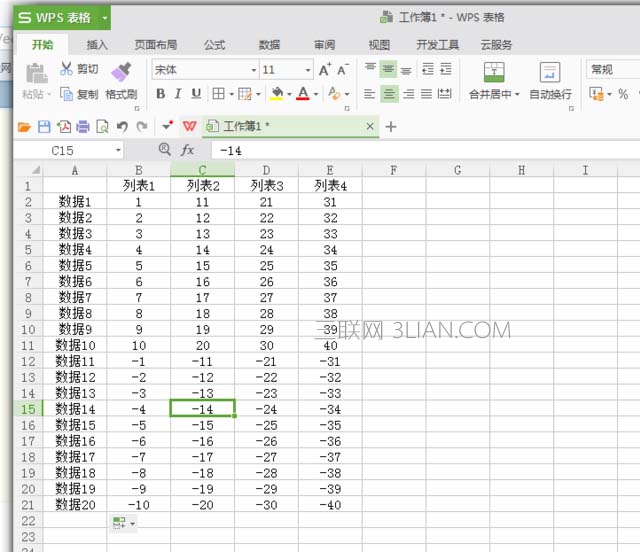The height and width of the screenshot is (552, 640).
Task: Expand the Name Box dropdown for C15
Action: click(x=118, y=150)
